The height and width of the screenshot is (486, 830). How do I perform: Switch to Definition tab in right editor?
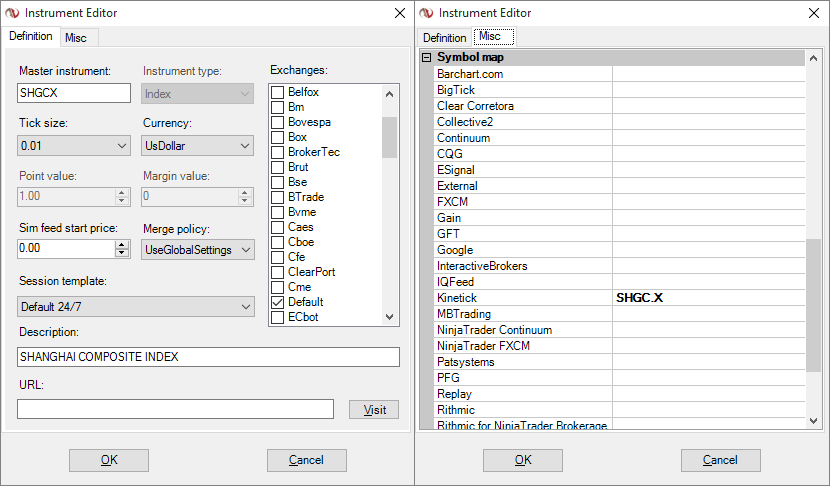tap(444, 38)
